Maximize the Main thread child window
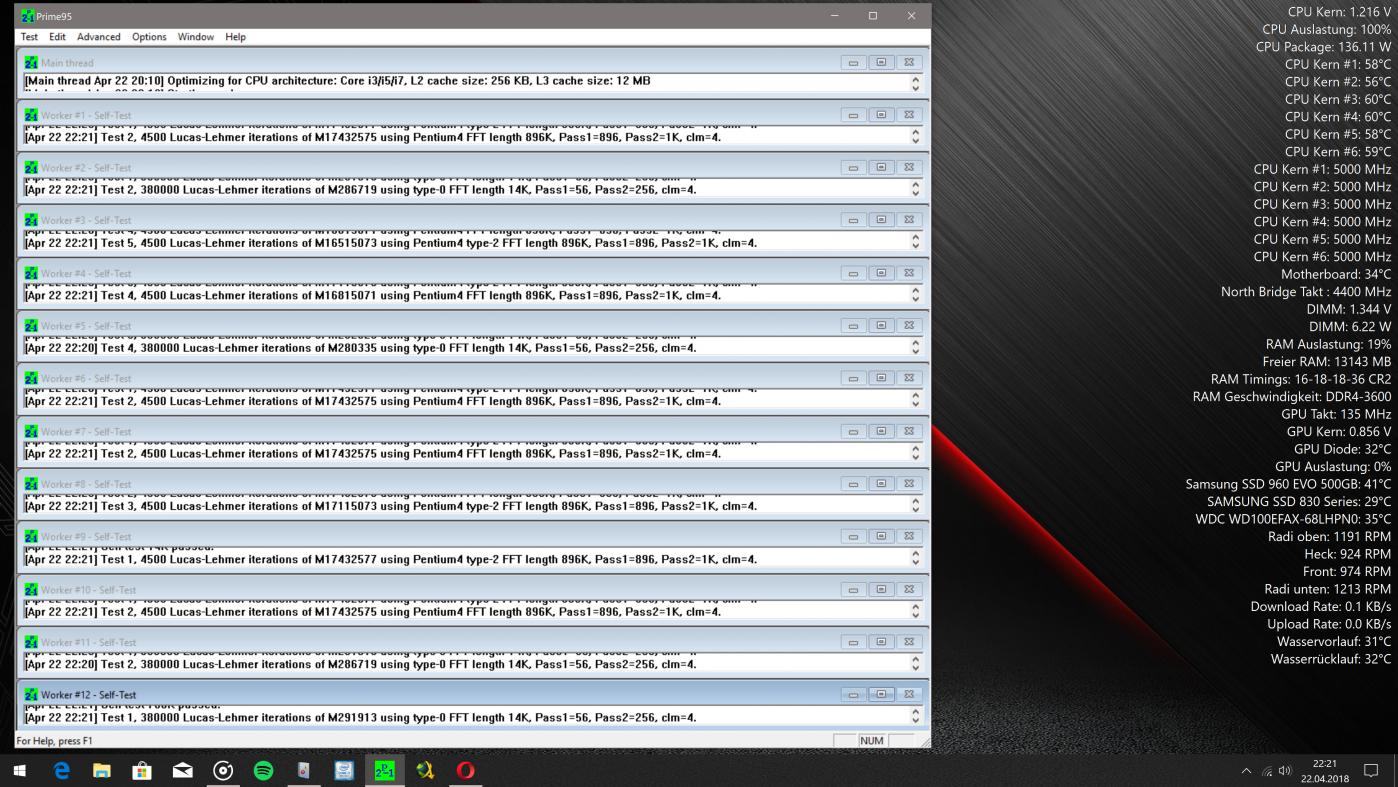The width and height of the screenshot is (1398, 787). (x=881, y=62)
